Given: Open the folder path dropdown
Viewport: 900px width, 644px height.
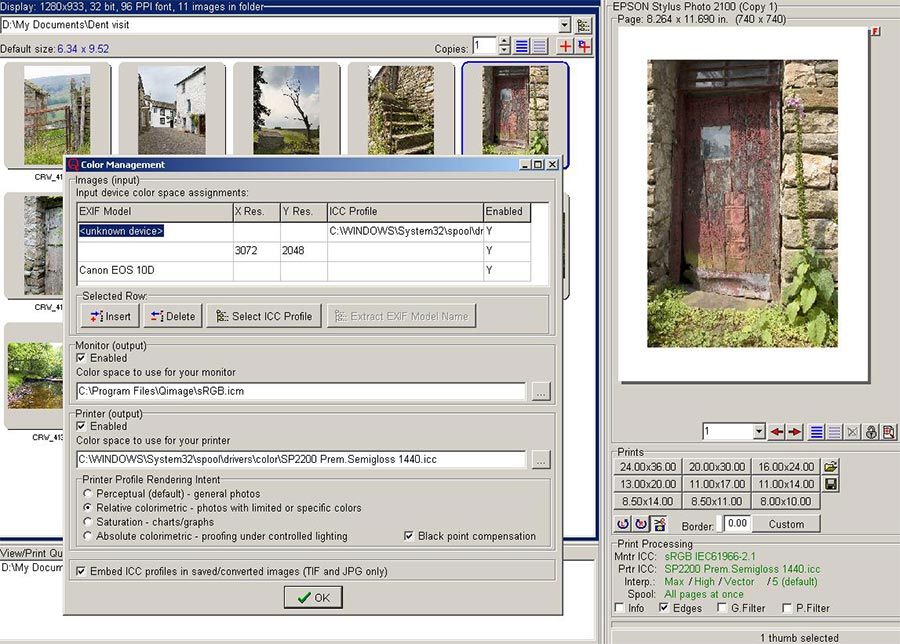Looking at the screenshot, I should point(564,25).
